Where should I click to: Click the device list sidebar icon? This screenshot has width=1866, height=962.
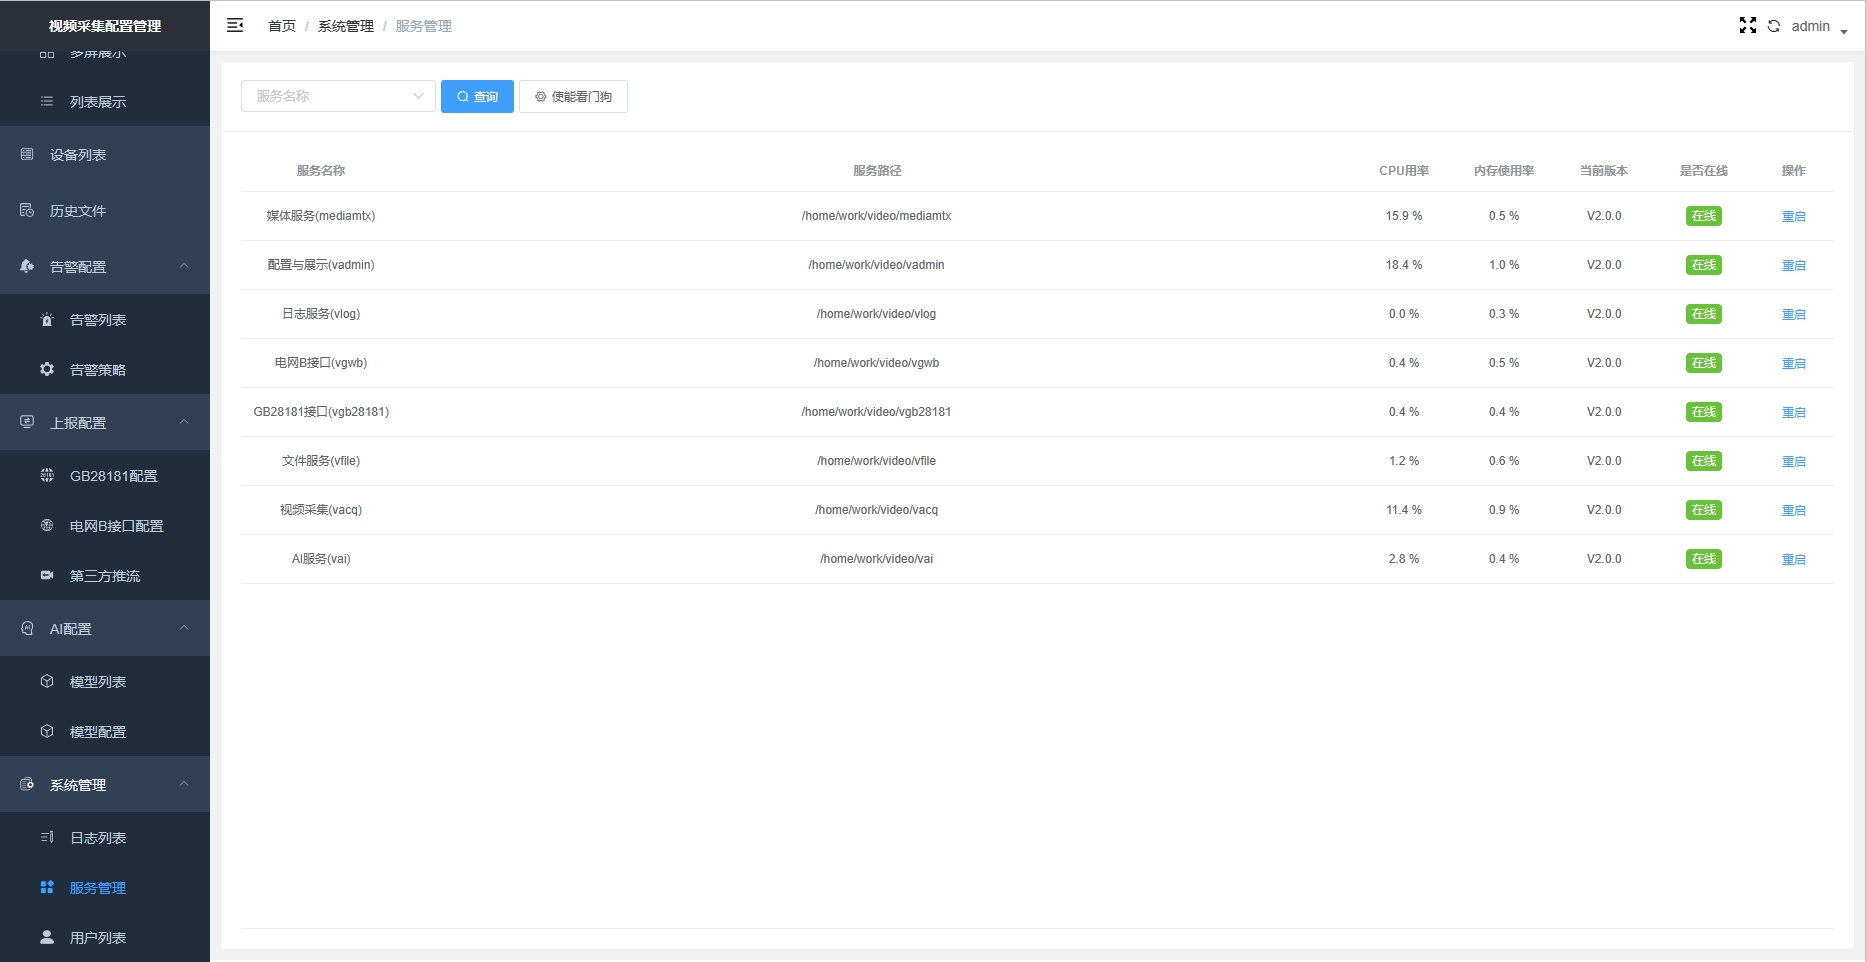click(27, 155)
